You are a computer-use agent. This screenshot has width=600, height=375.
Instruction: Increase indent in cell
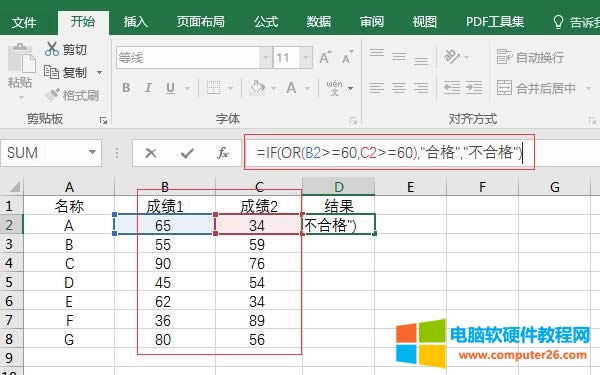coord(474,88)
